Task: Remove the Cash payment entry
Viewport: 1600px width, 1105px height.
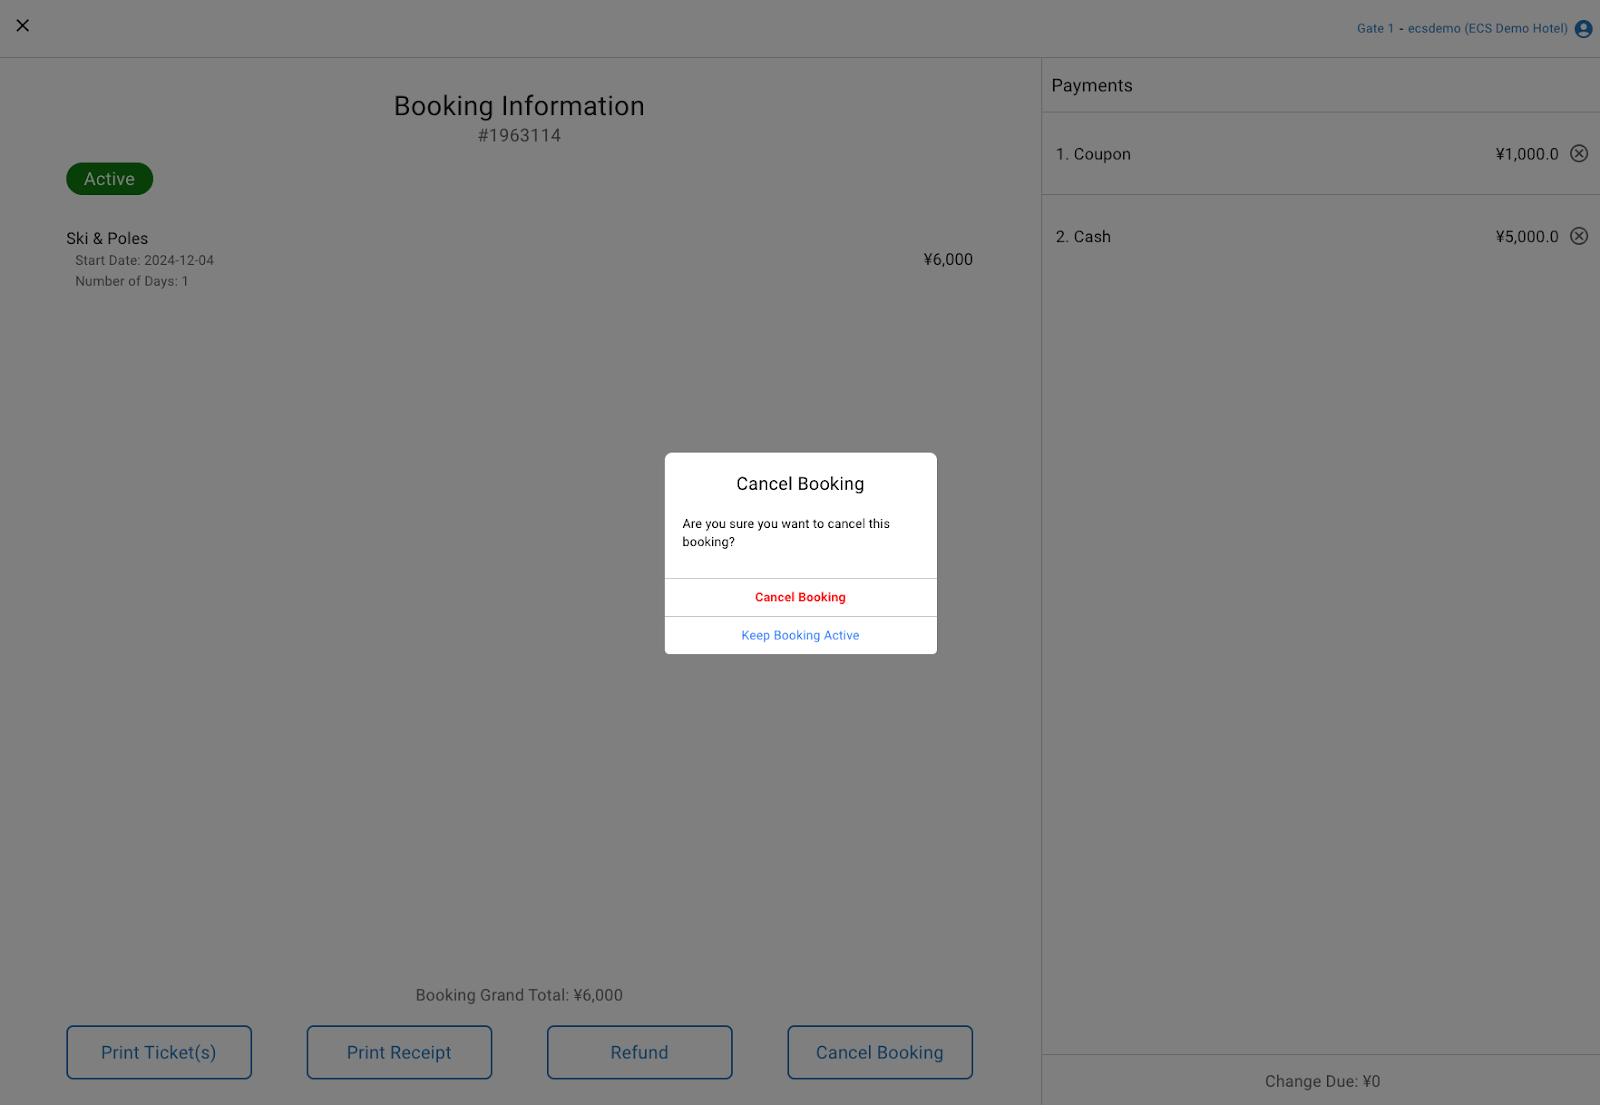Action: [1578, 237]
